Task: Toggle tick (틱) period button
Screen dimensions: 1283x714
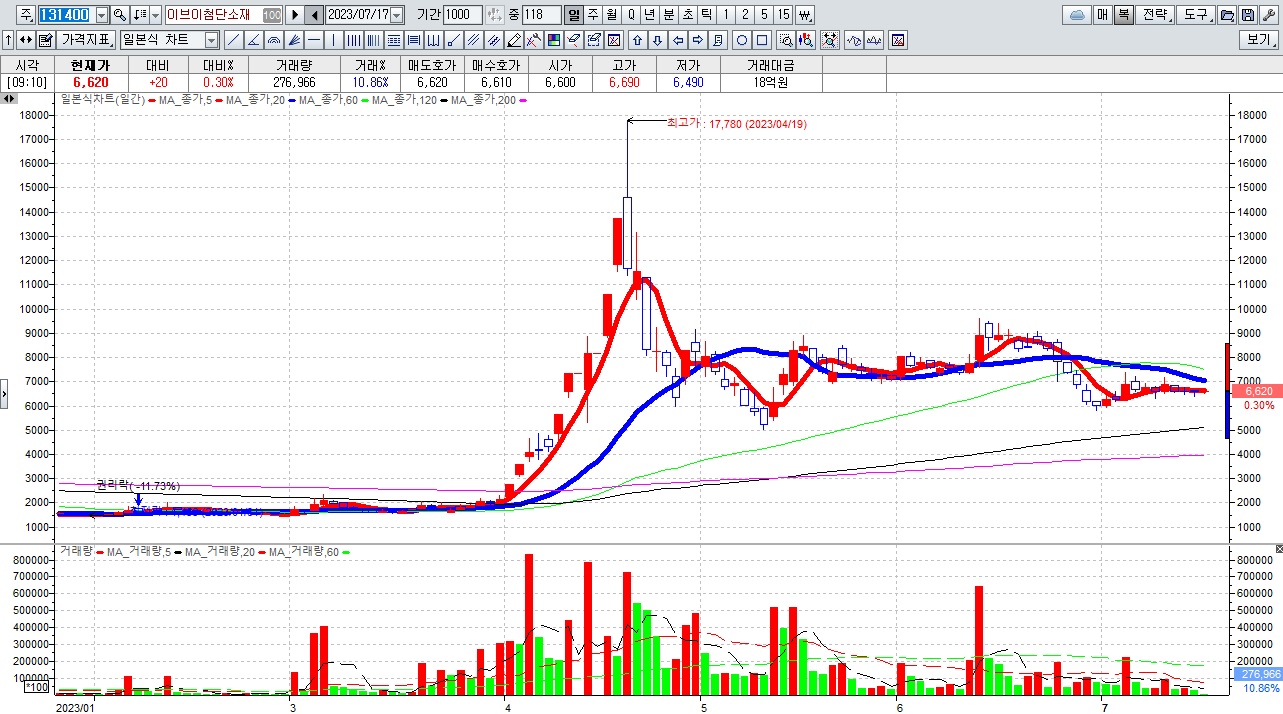Action: [707, 15]
